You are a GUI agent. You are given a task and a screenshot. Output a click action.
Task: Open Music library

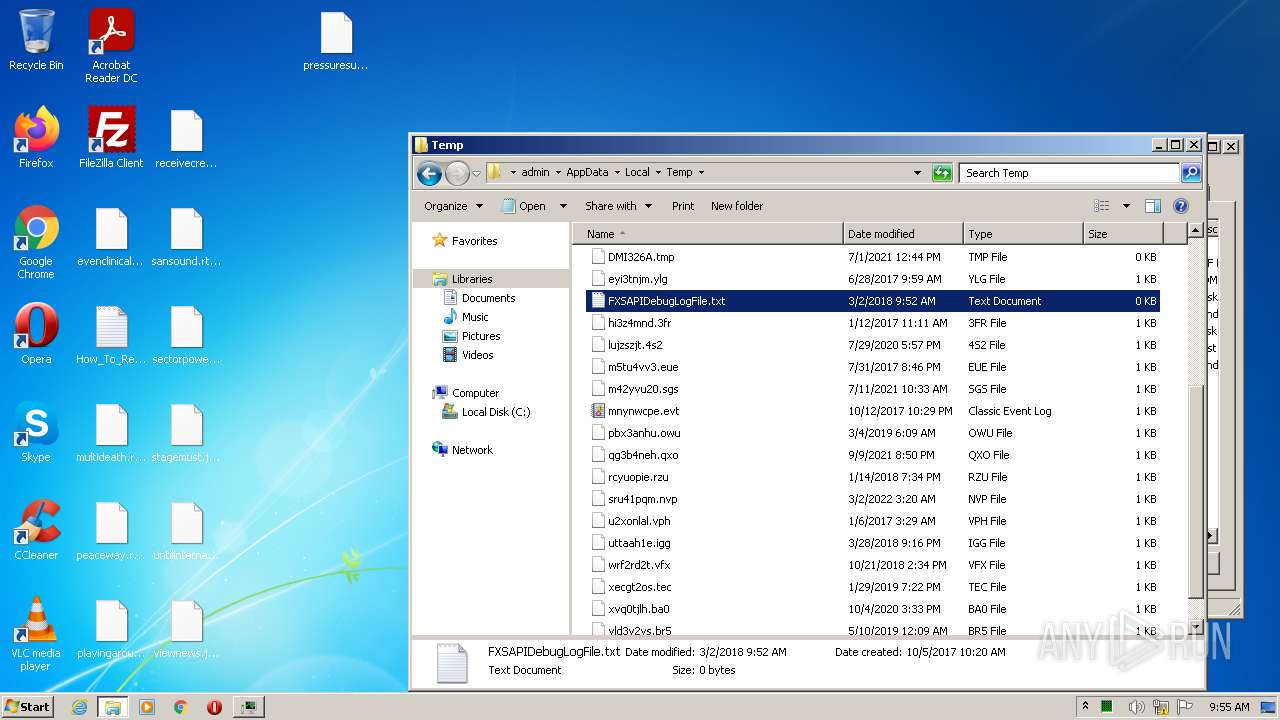(475, 317)
